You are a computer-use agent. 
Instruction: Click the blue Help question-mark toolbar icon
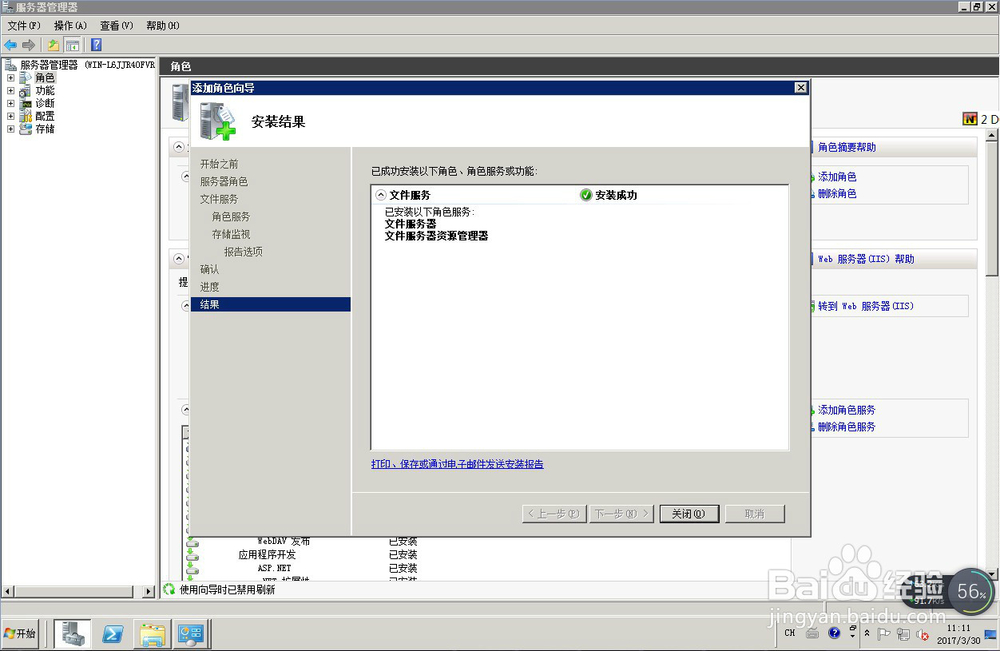[x=96, y=44]
